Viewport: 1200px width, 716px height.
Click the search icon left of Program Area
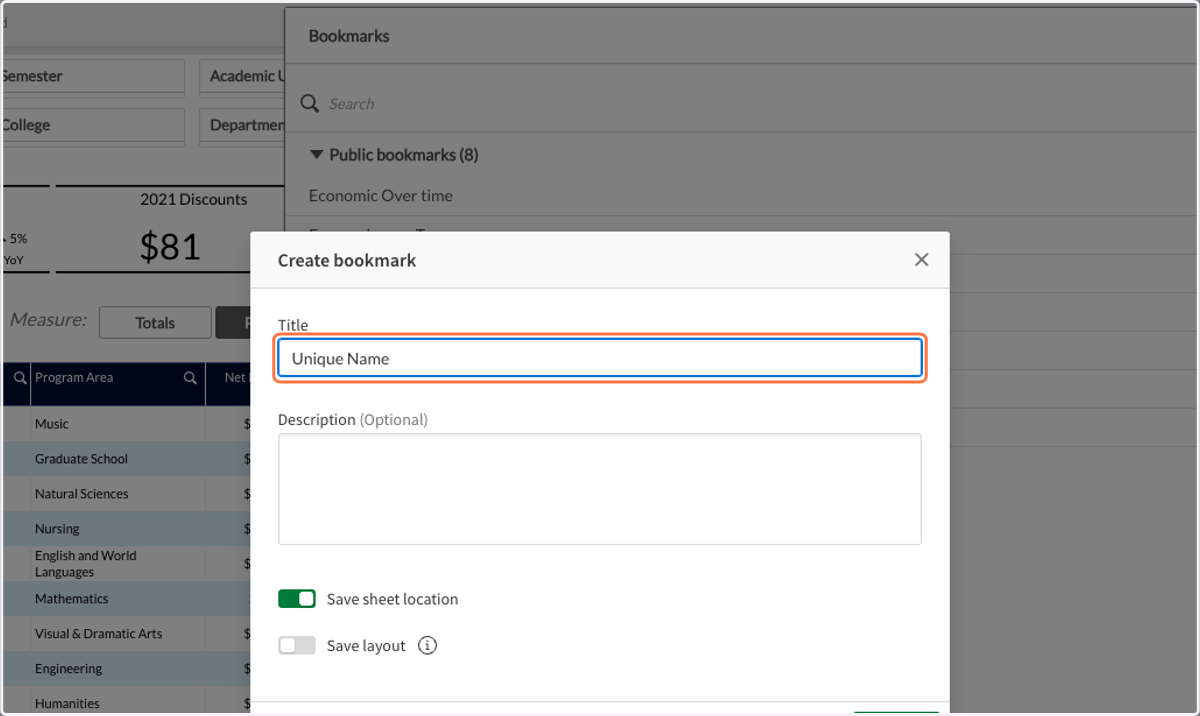pyautogui.click(x=19, y=378)
